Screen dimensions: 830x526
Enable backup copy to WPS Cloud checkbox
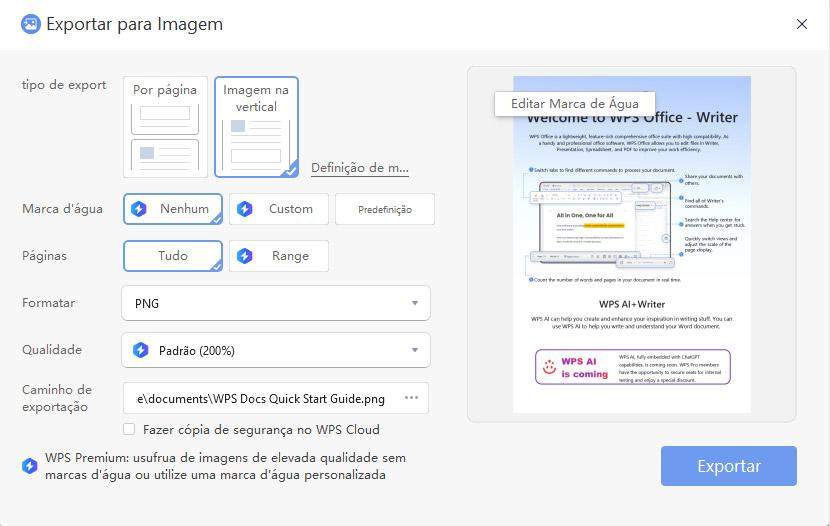[x=129, y=429]
